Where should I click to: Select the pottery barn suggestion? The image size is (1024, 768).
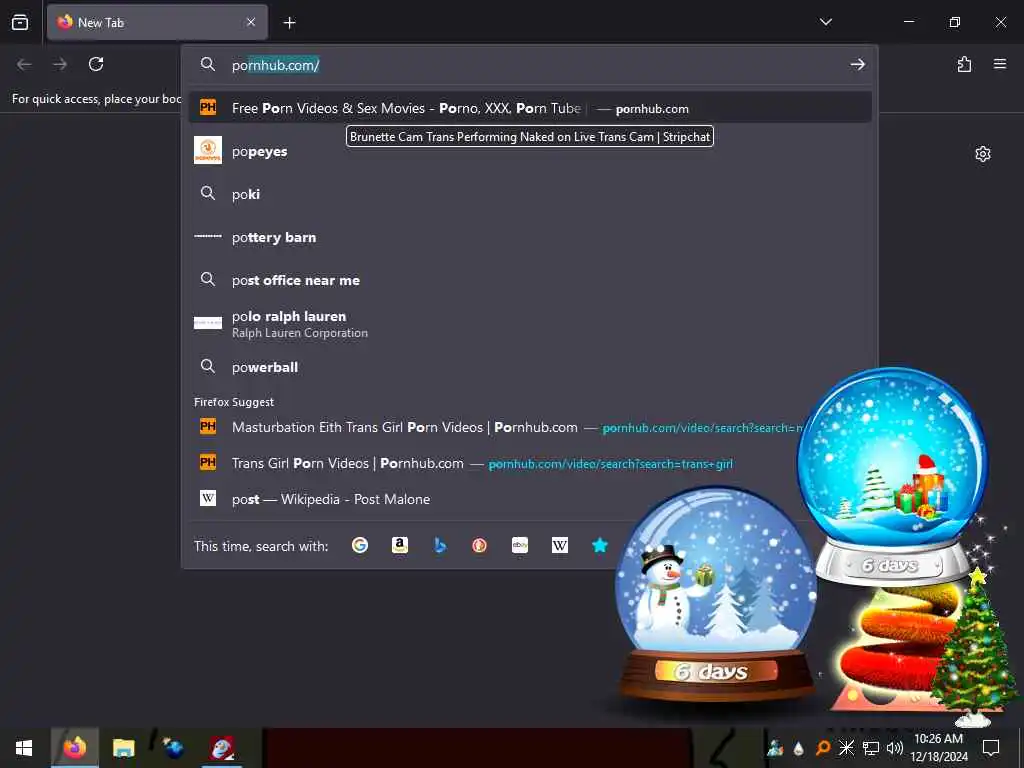[530, 237]
